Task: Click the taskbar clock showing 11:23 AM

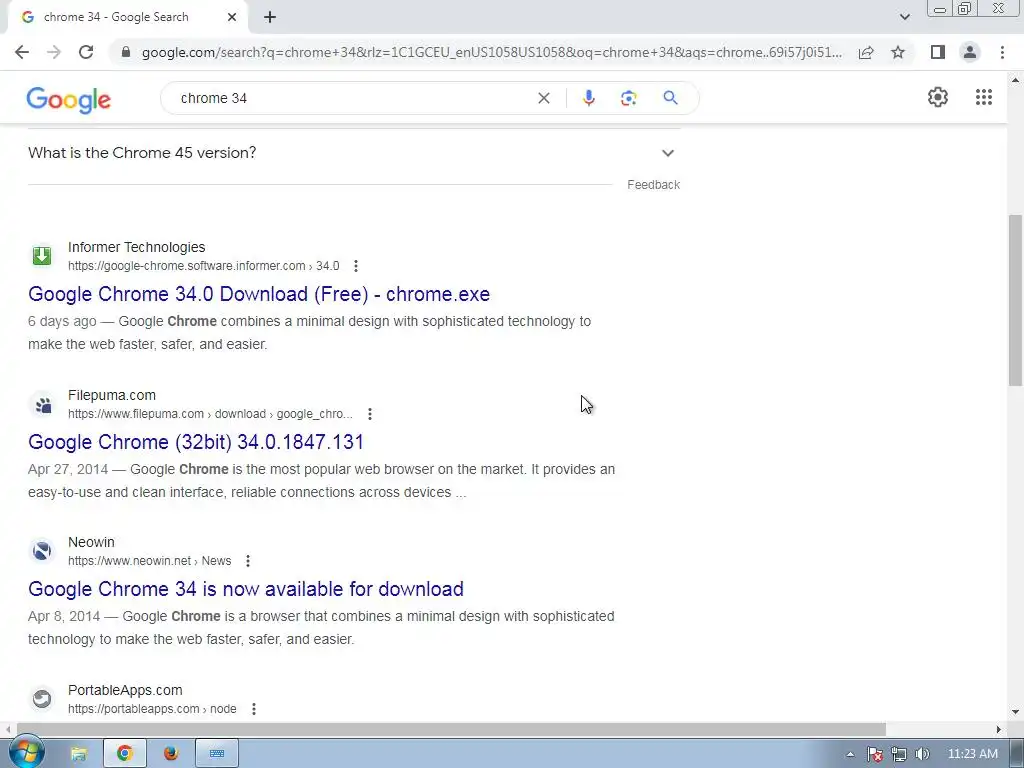Action: [x=972, y=754]
